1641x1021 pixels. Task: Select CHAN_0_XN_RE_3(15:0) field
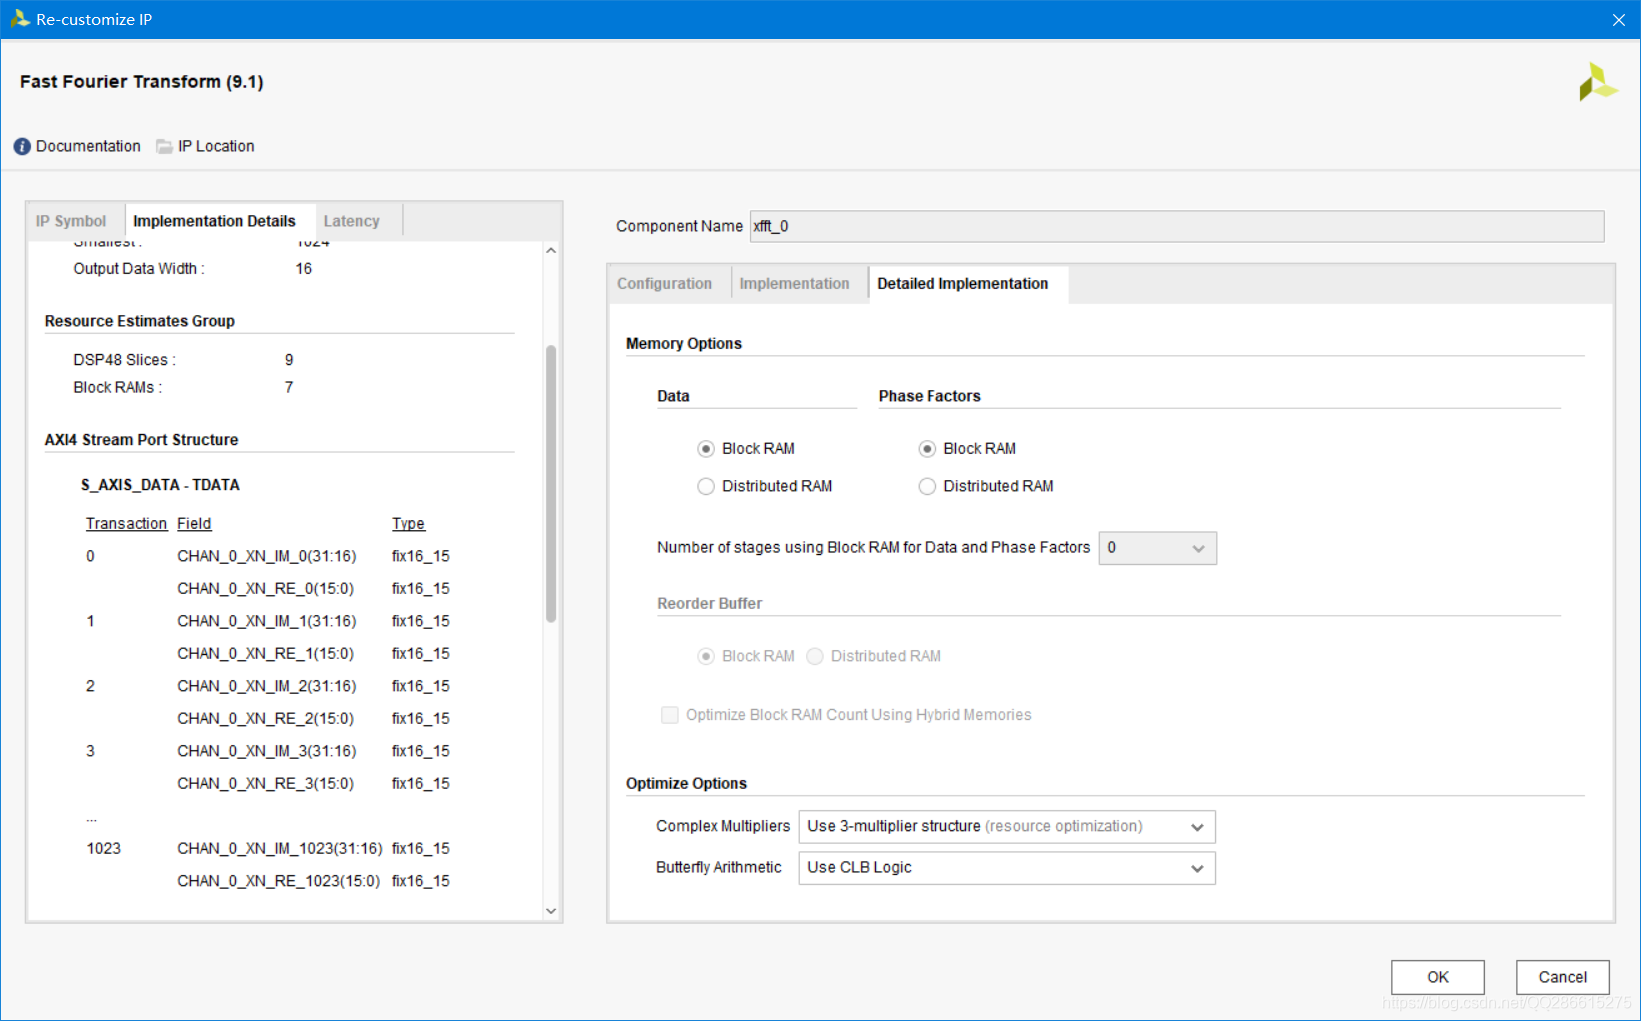click(266, 784)
